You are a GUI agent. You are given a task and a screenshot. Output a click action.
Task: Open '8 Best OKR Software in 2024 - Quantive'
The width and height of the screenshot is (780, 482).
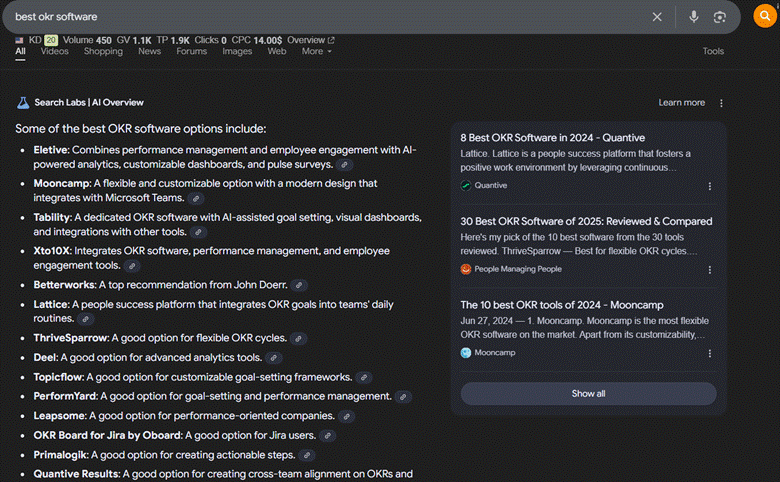pos(552,138)
